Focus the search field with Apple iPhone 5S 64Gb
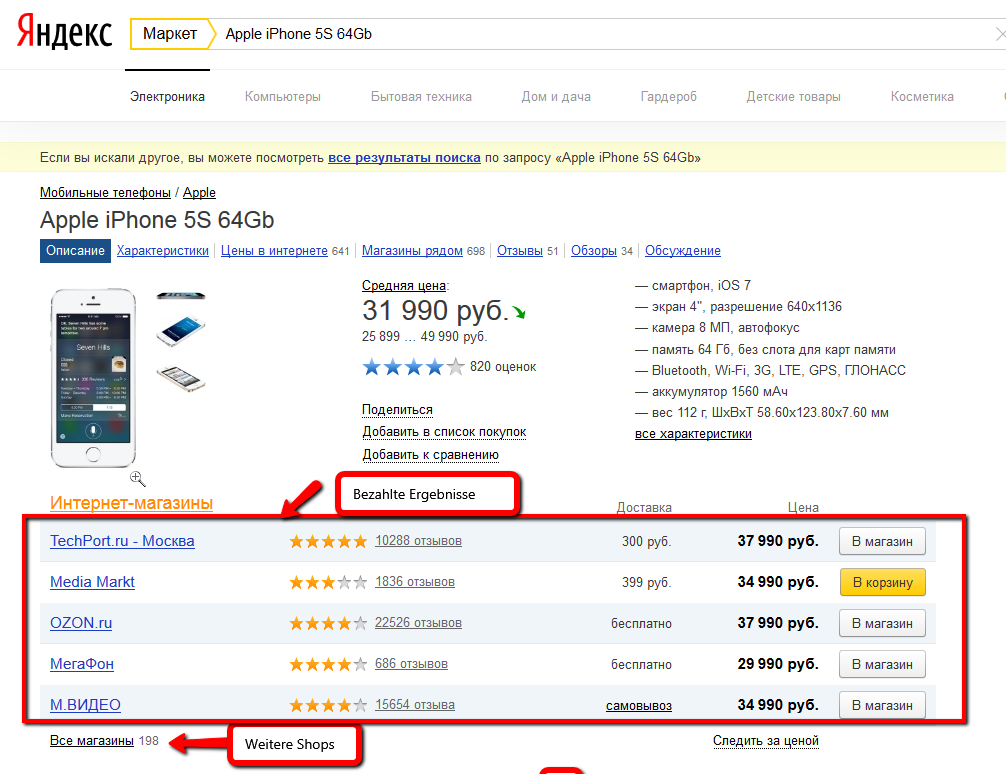This screenshot has width=1006, height=774. 603,34
